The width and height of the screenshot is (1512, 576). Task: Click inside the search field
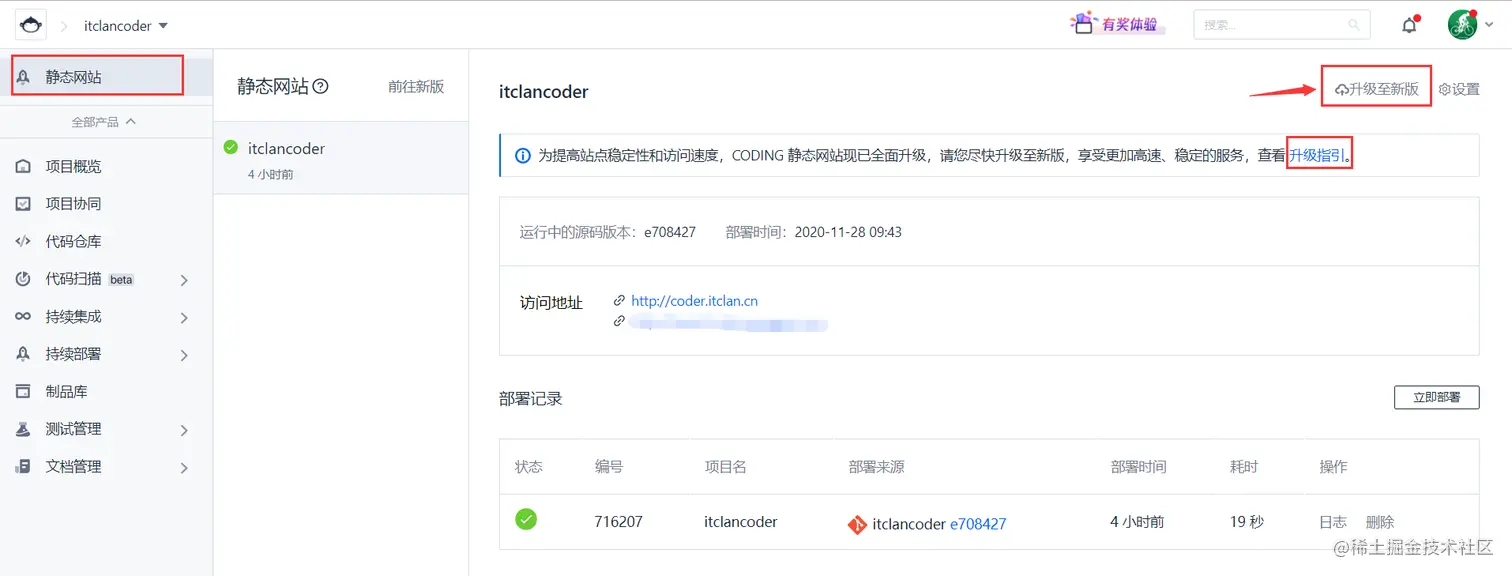click(x=1280, y=24)
